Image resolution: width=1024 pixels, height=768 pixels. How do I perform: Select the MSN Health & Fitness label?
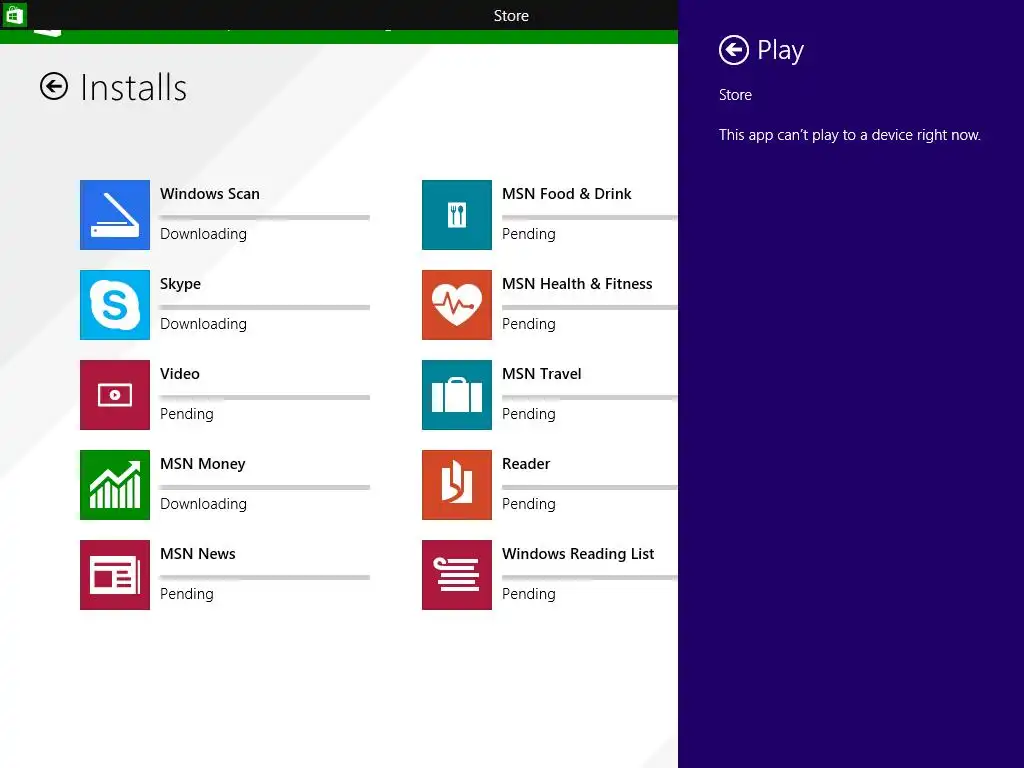(577, 284)
